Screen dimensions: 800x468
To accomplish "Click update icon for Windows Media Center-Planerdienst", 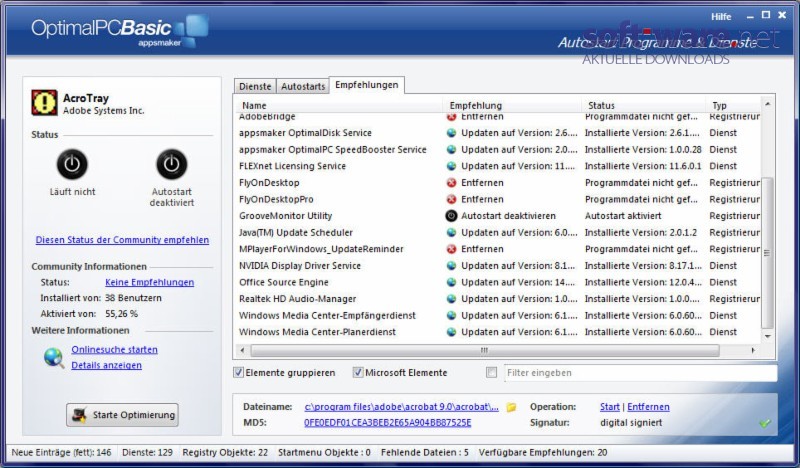I will [x=451, y=332].
